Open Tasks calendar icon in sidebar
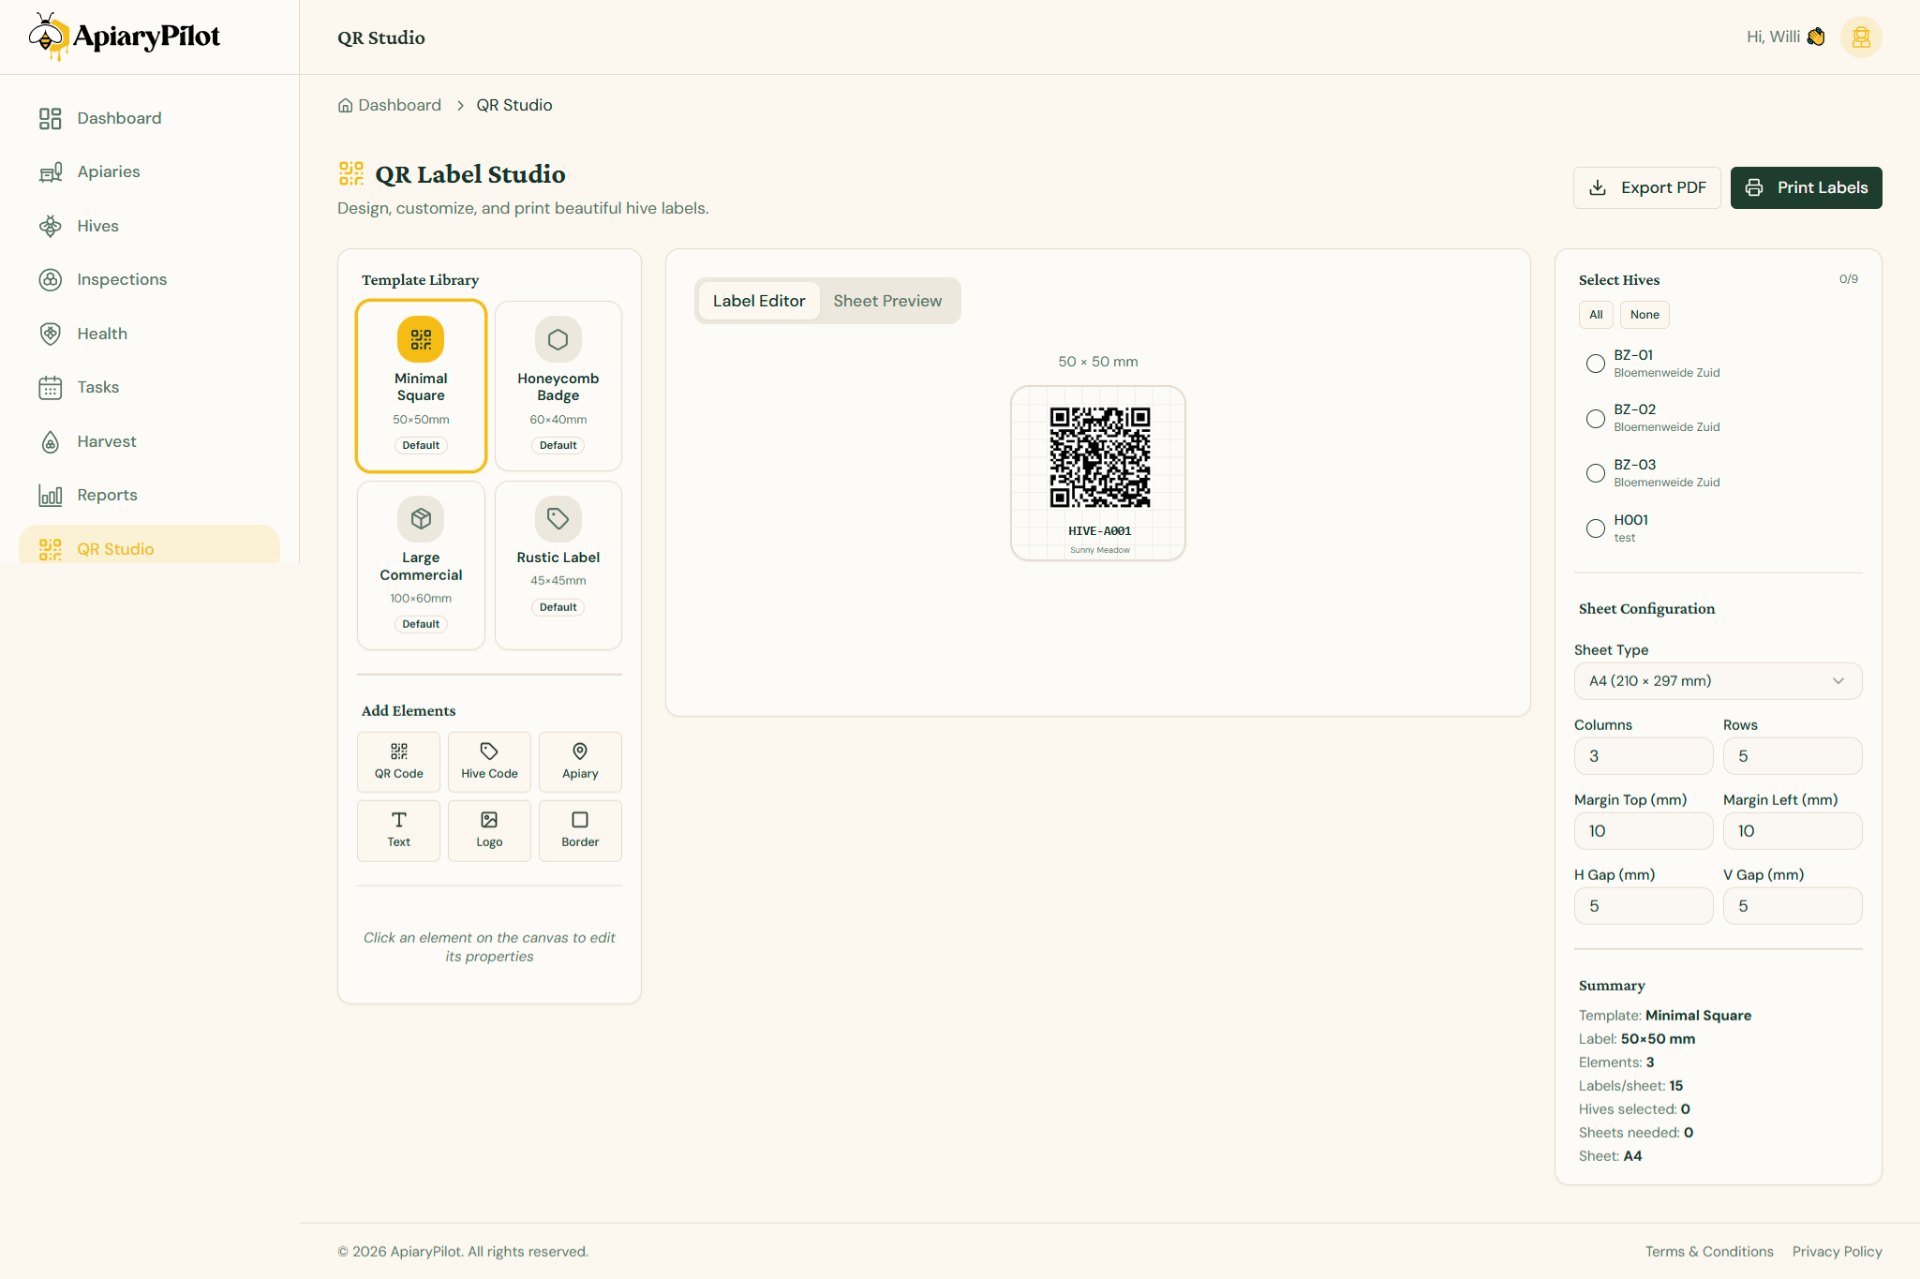The width and height of the screenshot is (1920, 1279). point(50,388)
